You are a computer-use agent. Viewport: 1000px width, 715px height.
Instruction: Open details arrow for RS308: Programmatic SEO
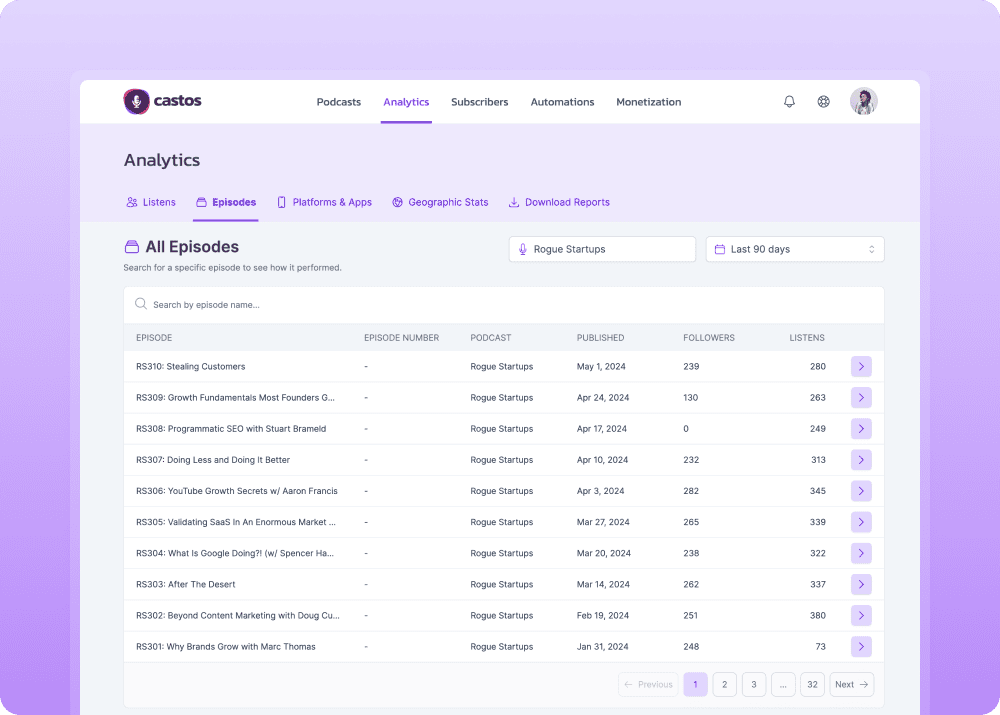861,429
